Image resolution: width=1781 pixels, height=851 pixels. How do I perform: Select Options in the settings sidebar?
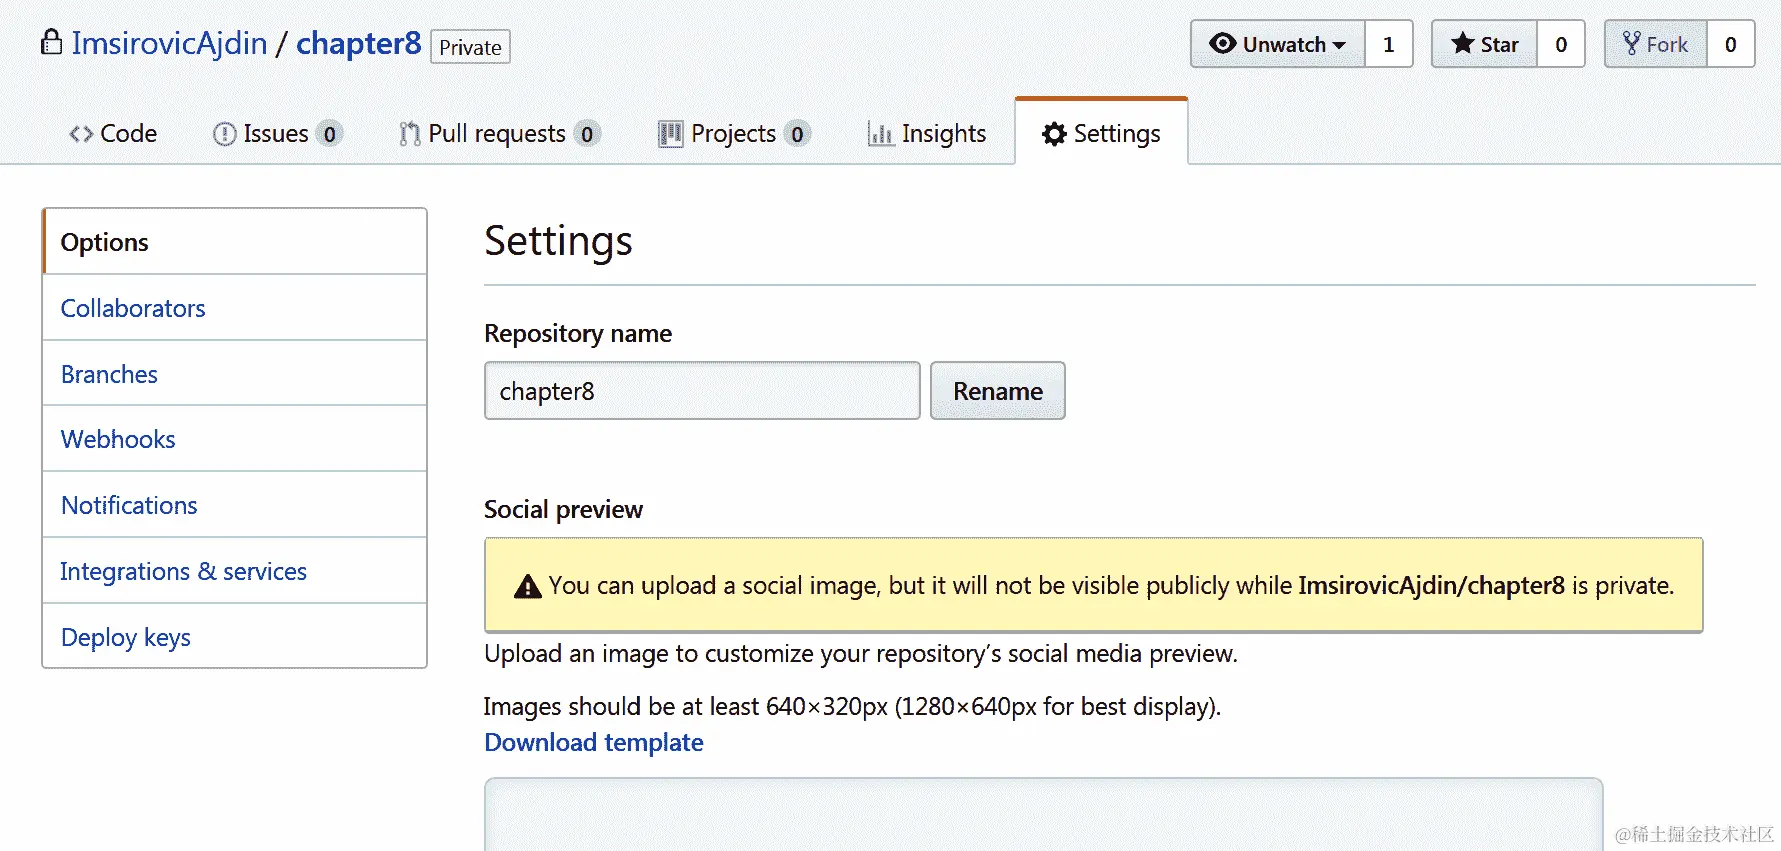coord(235,242)
